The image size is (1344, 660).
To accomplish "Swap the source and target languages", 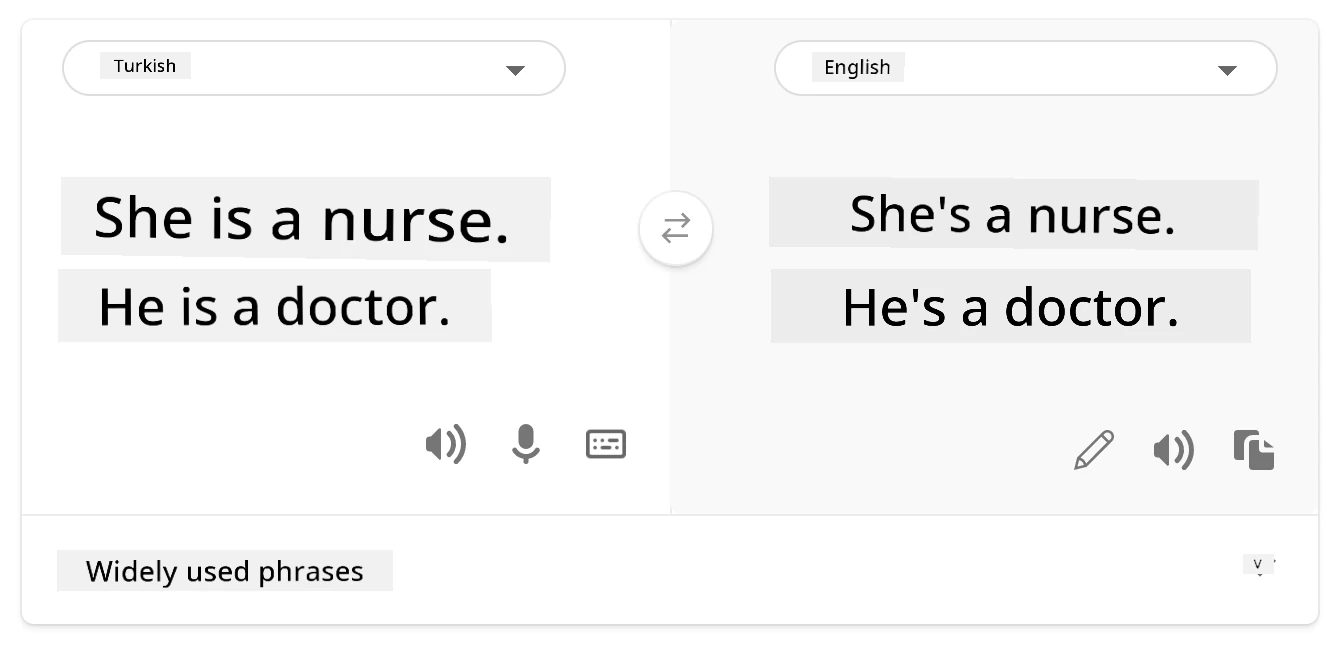I will point(676,229).
